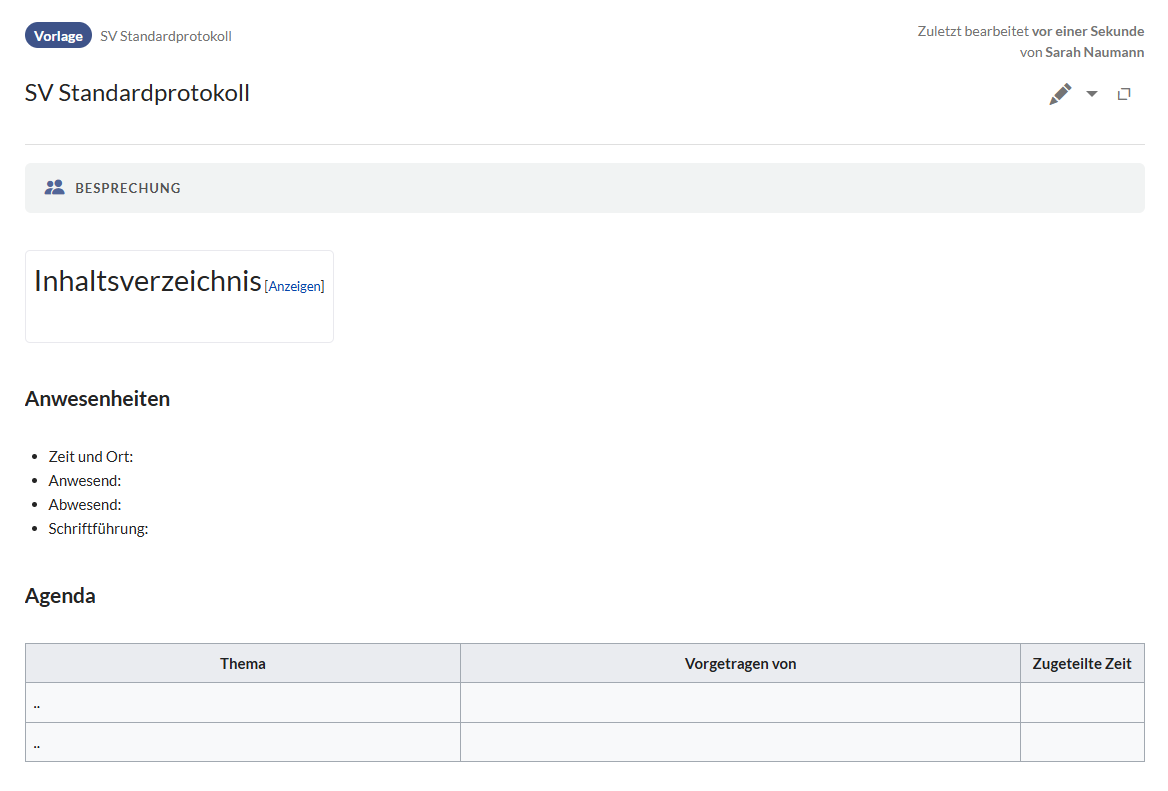Click the Inhaltsverzeichnis heading

(147, 281)
